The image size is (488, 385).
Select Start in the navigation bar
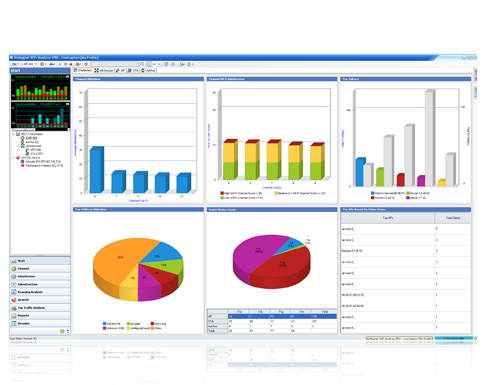[x=40, y=261]
